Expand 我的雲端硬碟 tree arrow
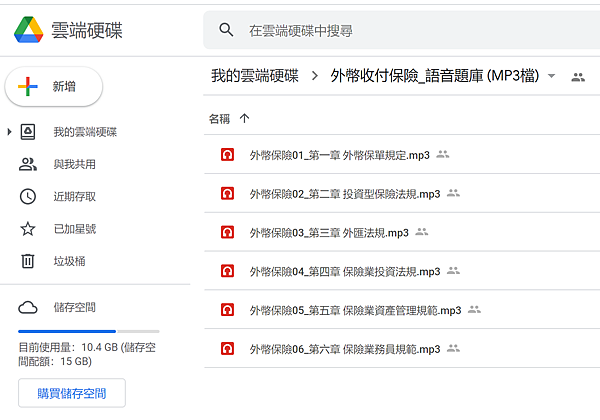Viewport: 600px width, 420px height. click(x=10, y=132)
